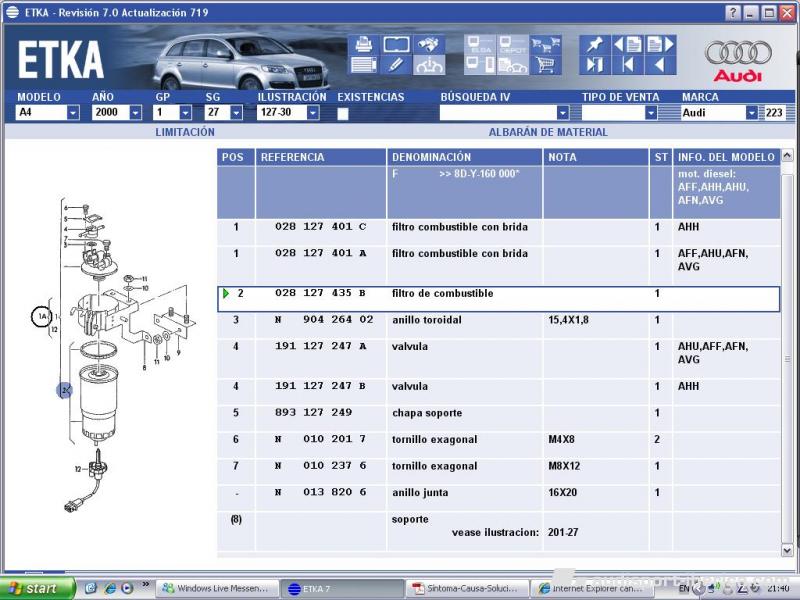The height and width of the screenshot is (600, 800).
Task: Select tornillo exagonal M4X8 row
Action: (x=498, y=445)
